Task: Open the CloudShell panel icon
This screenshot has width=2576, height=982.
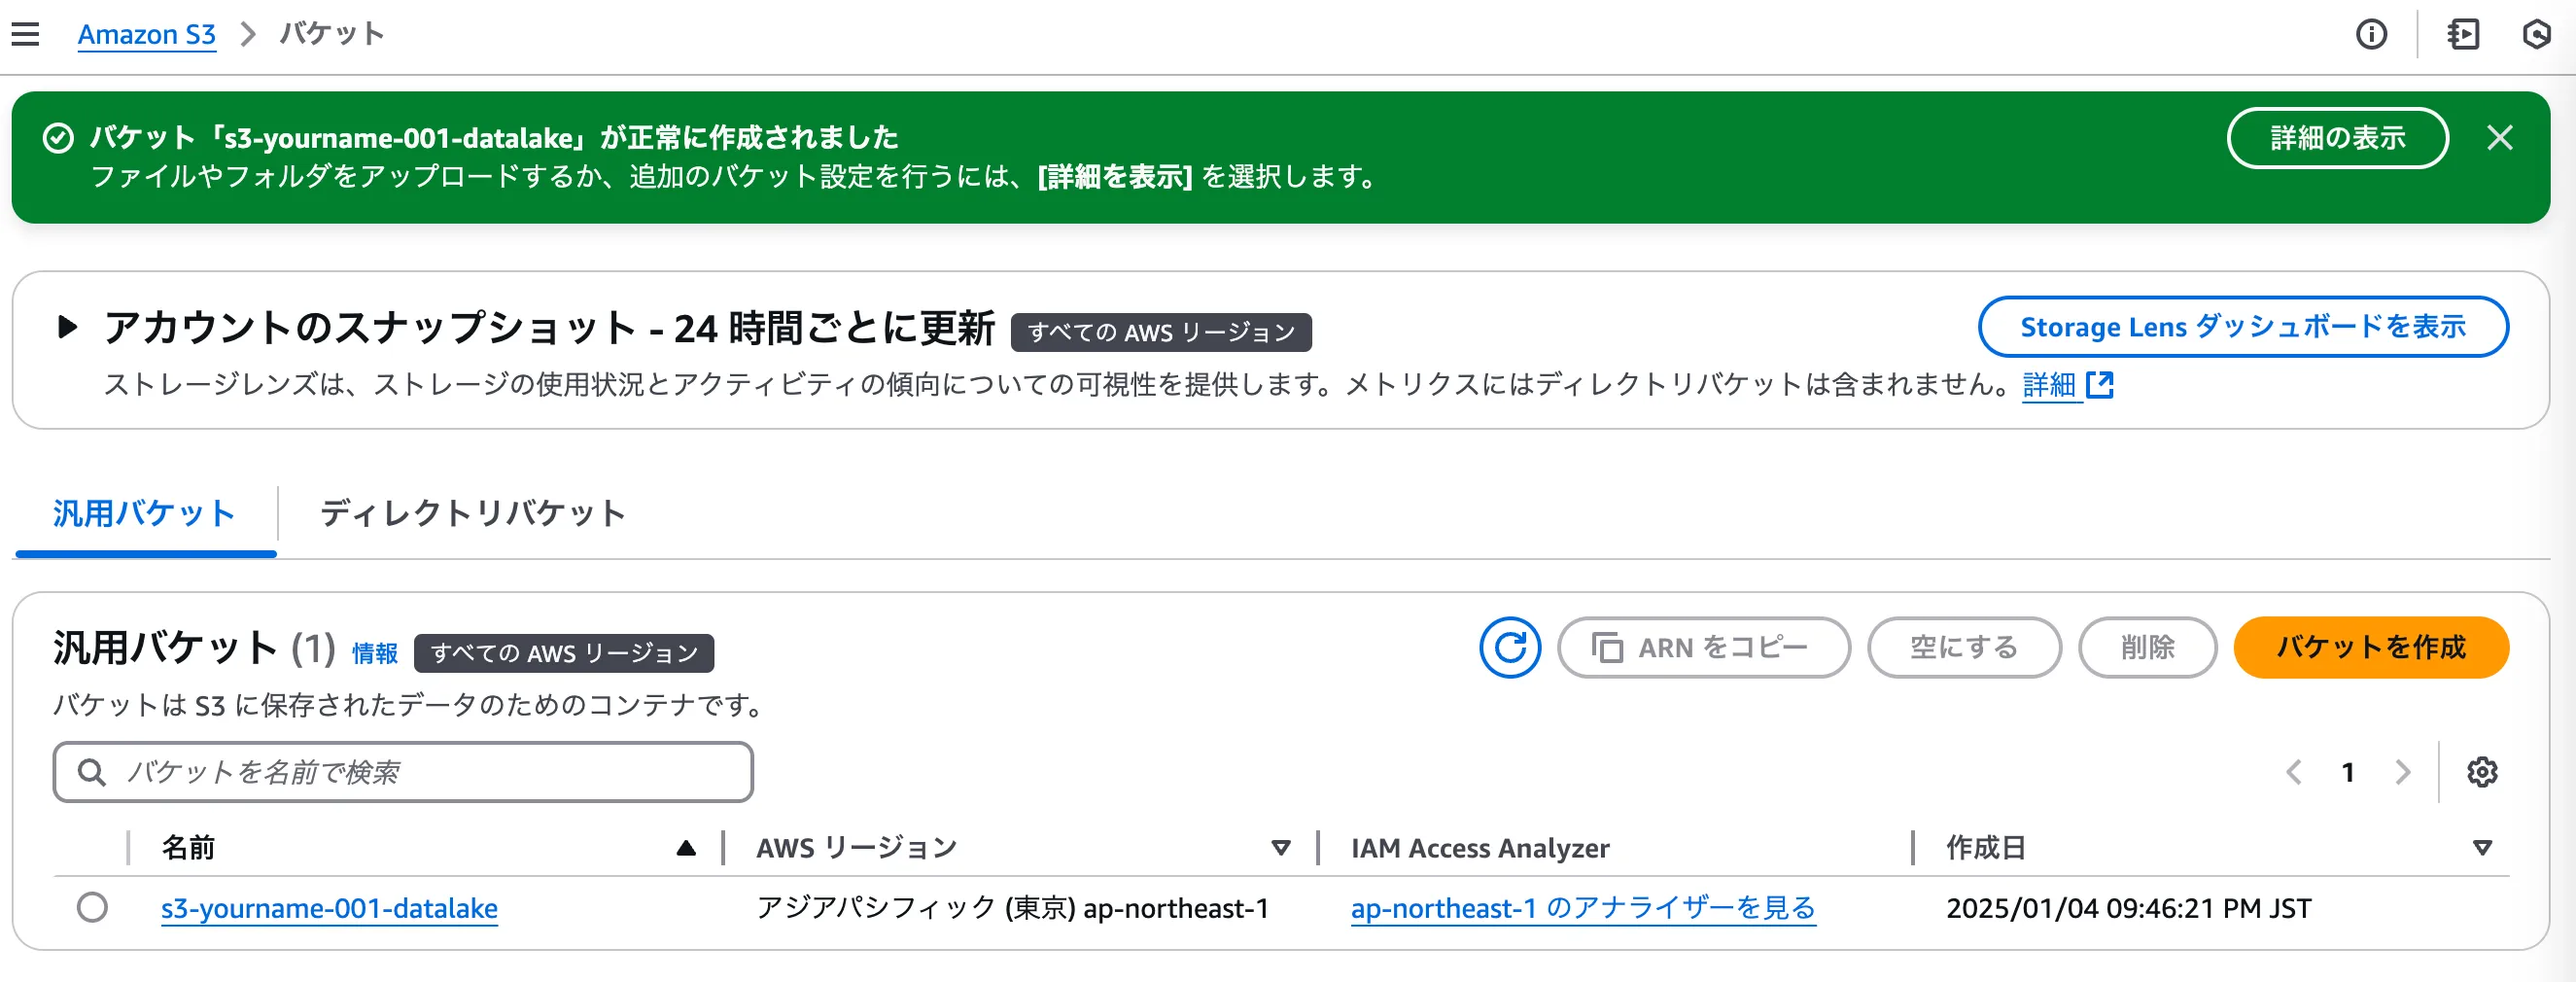Action: click(2463, 34)
